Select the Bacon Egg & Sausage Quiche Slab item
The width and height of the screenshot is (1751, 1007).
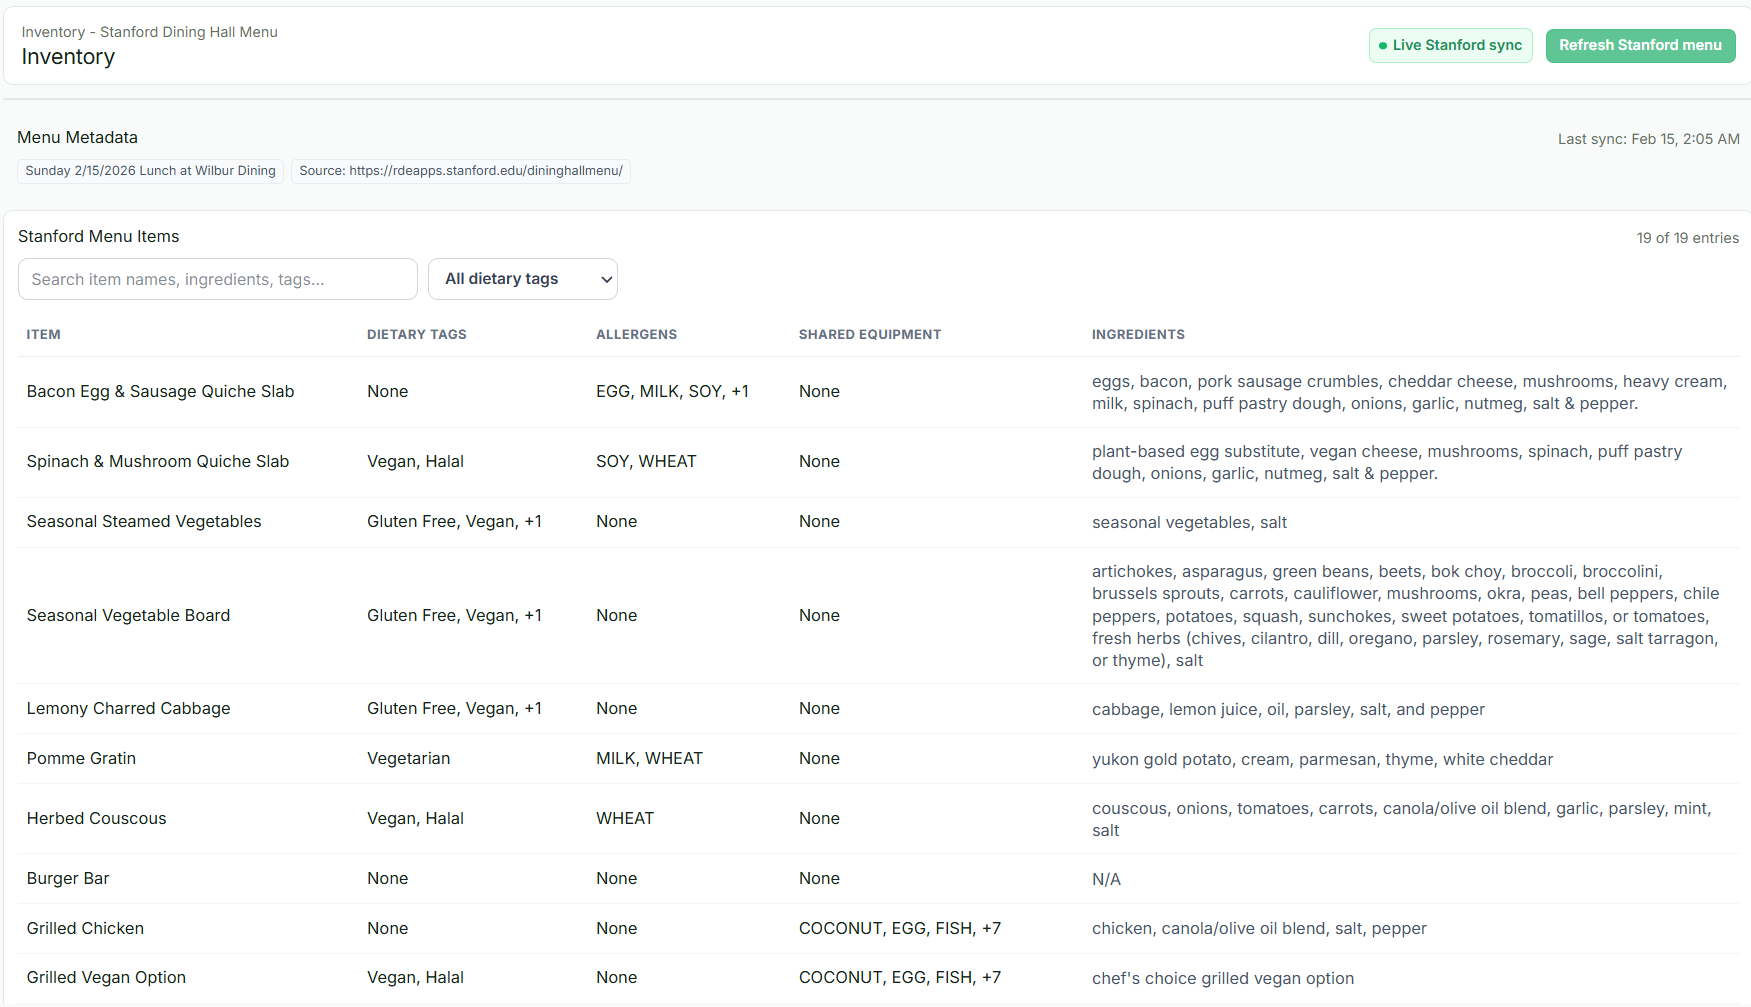pyautogui.click(x=161, y=391)
